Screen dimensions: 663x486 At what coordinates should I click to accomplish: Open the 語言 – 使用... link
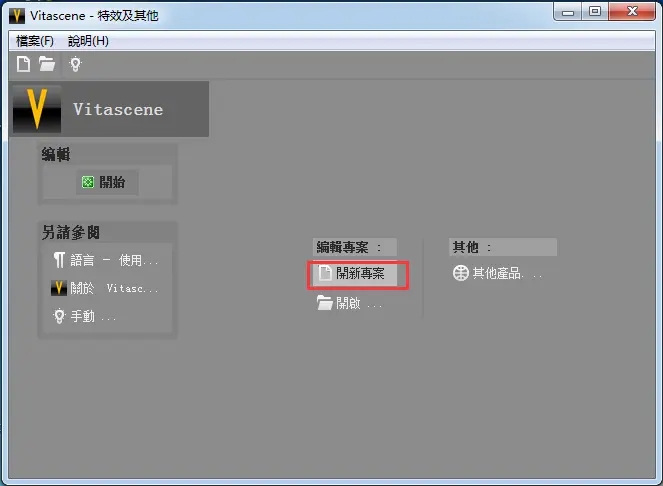tap(106, 260)
